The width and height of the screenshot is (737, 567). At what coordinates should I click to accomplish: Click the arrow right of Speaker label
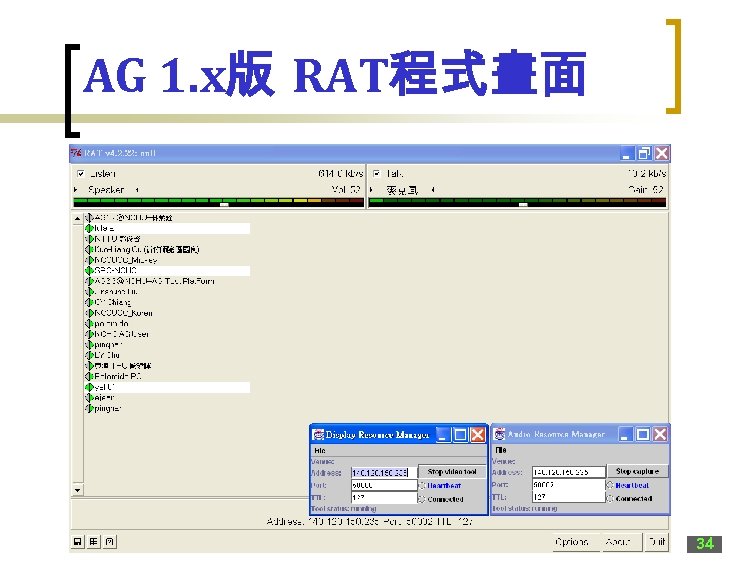point(137,190)
